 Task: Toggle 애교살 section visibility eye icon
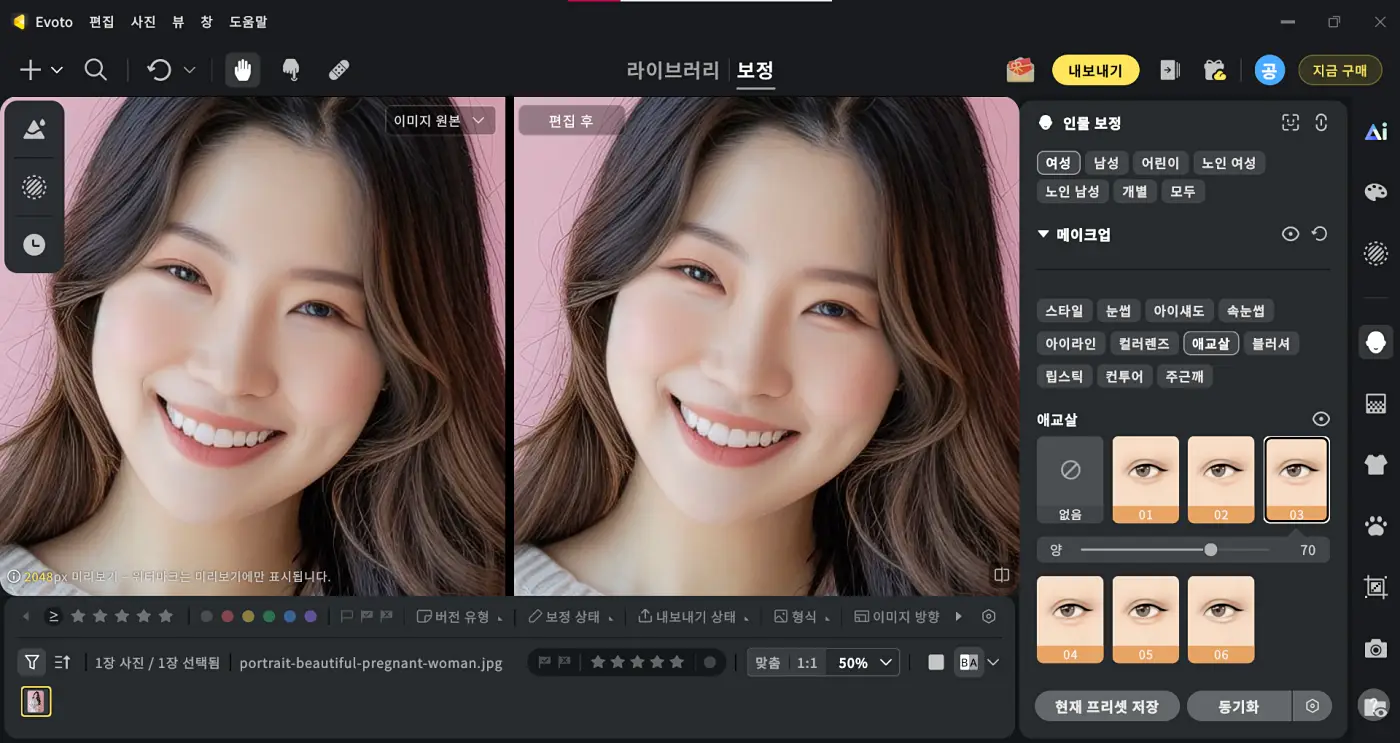click(x=1321, y=419)
